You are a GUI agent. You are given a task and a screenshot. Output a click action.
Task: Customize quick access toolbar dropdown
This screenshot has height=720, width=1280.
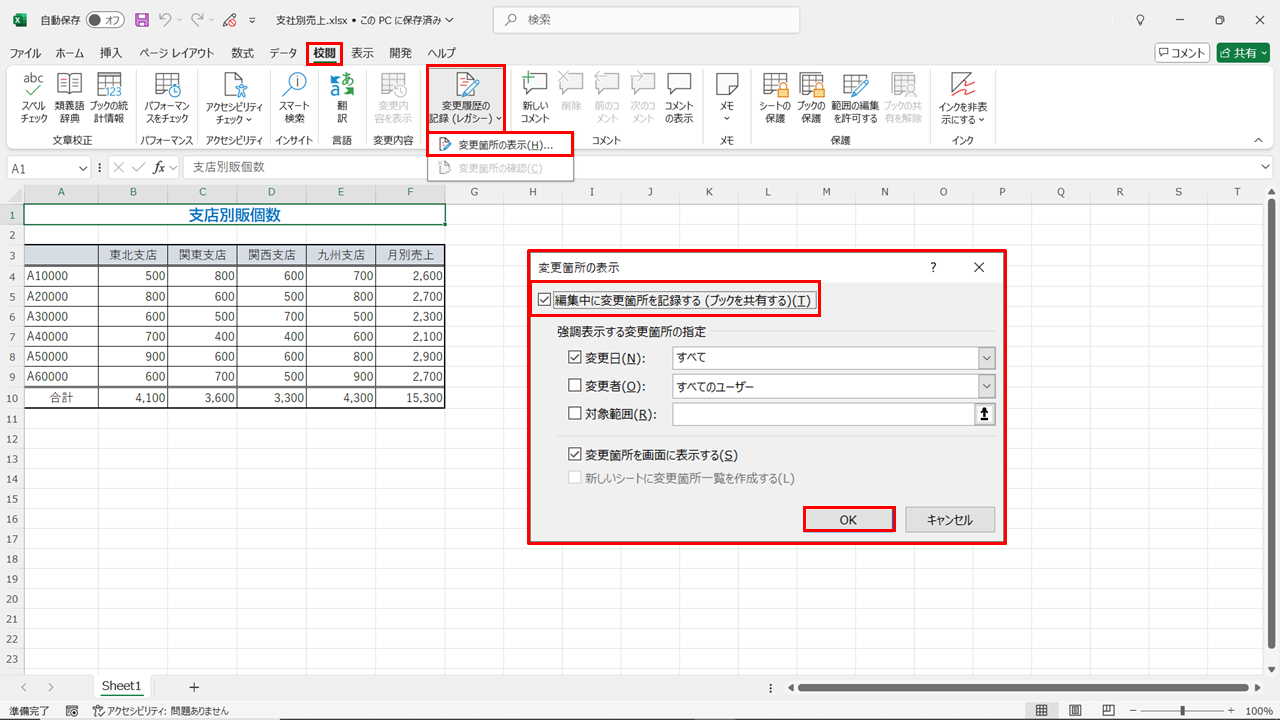pyautogui.click(x=251, y=20)
